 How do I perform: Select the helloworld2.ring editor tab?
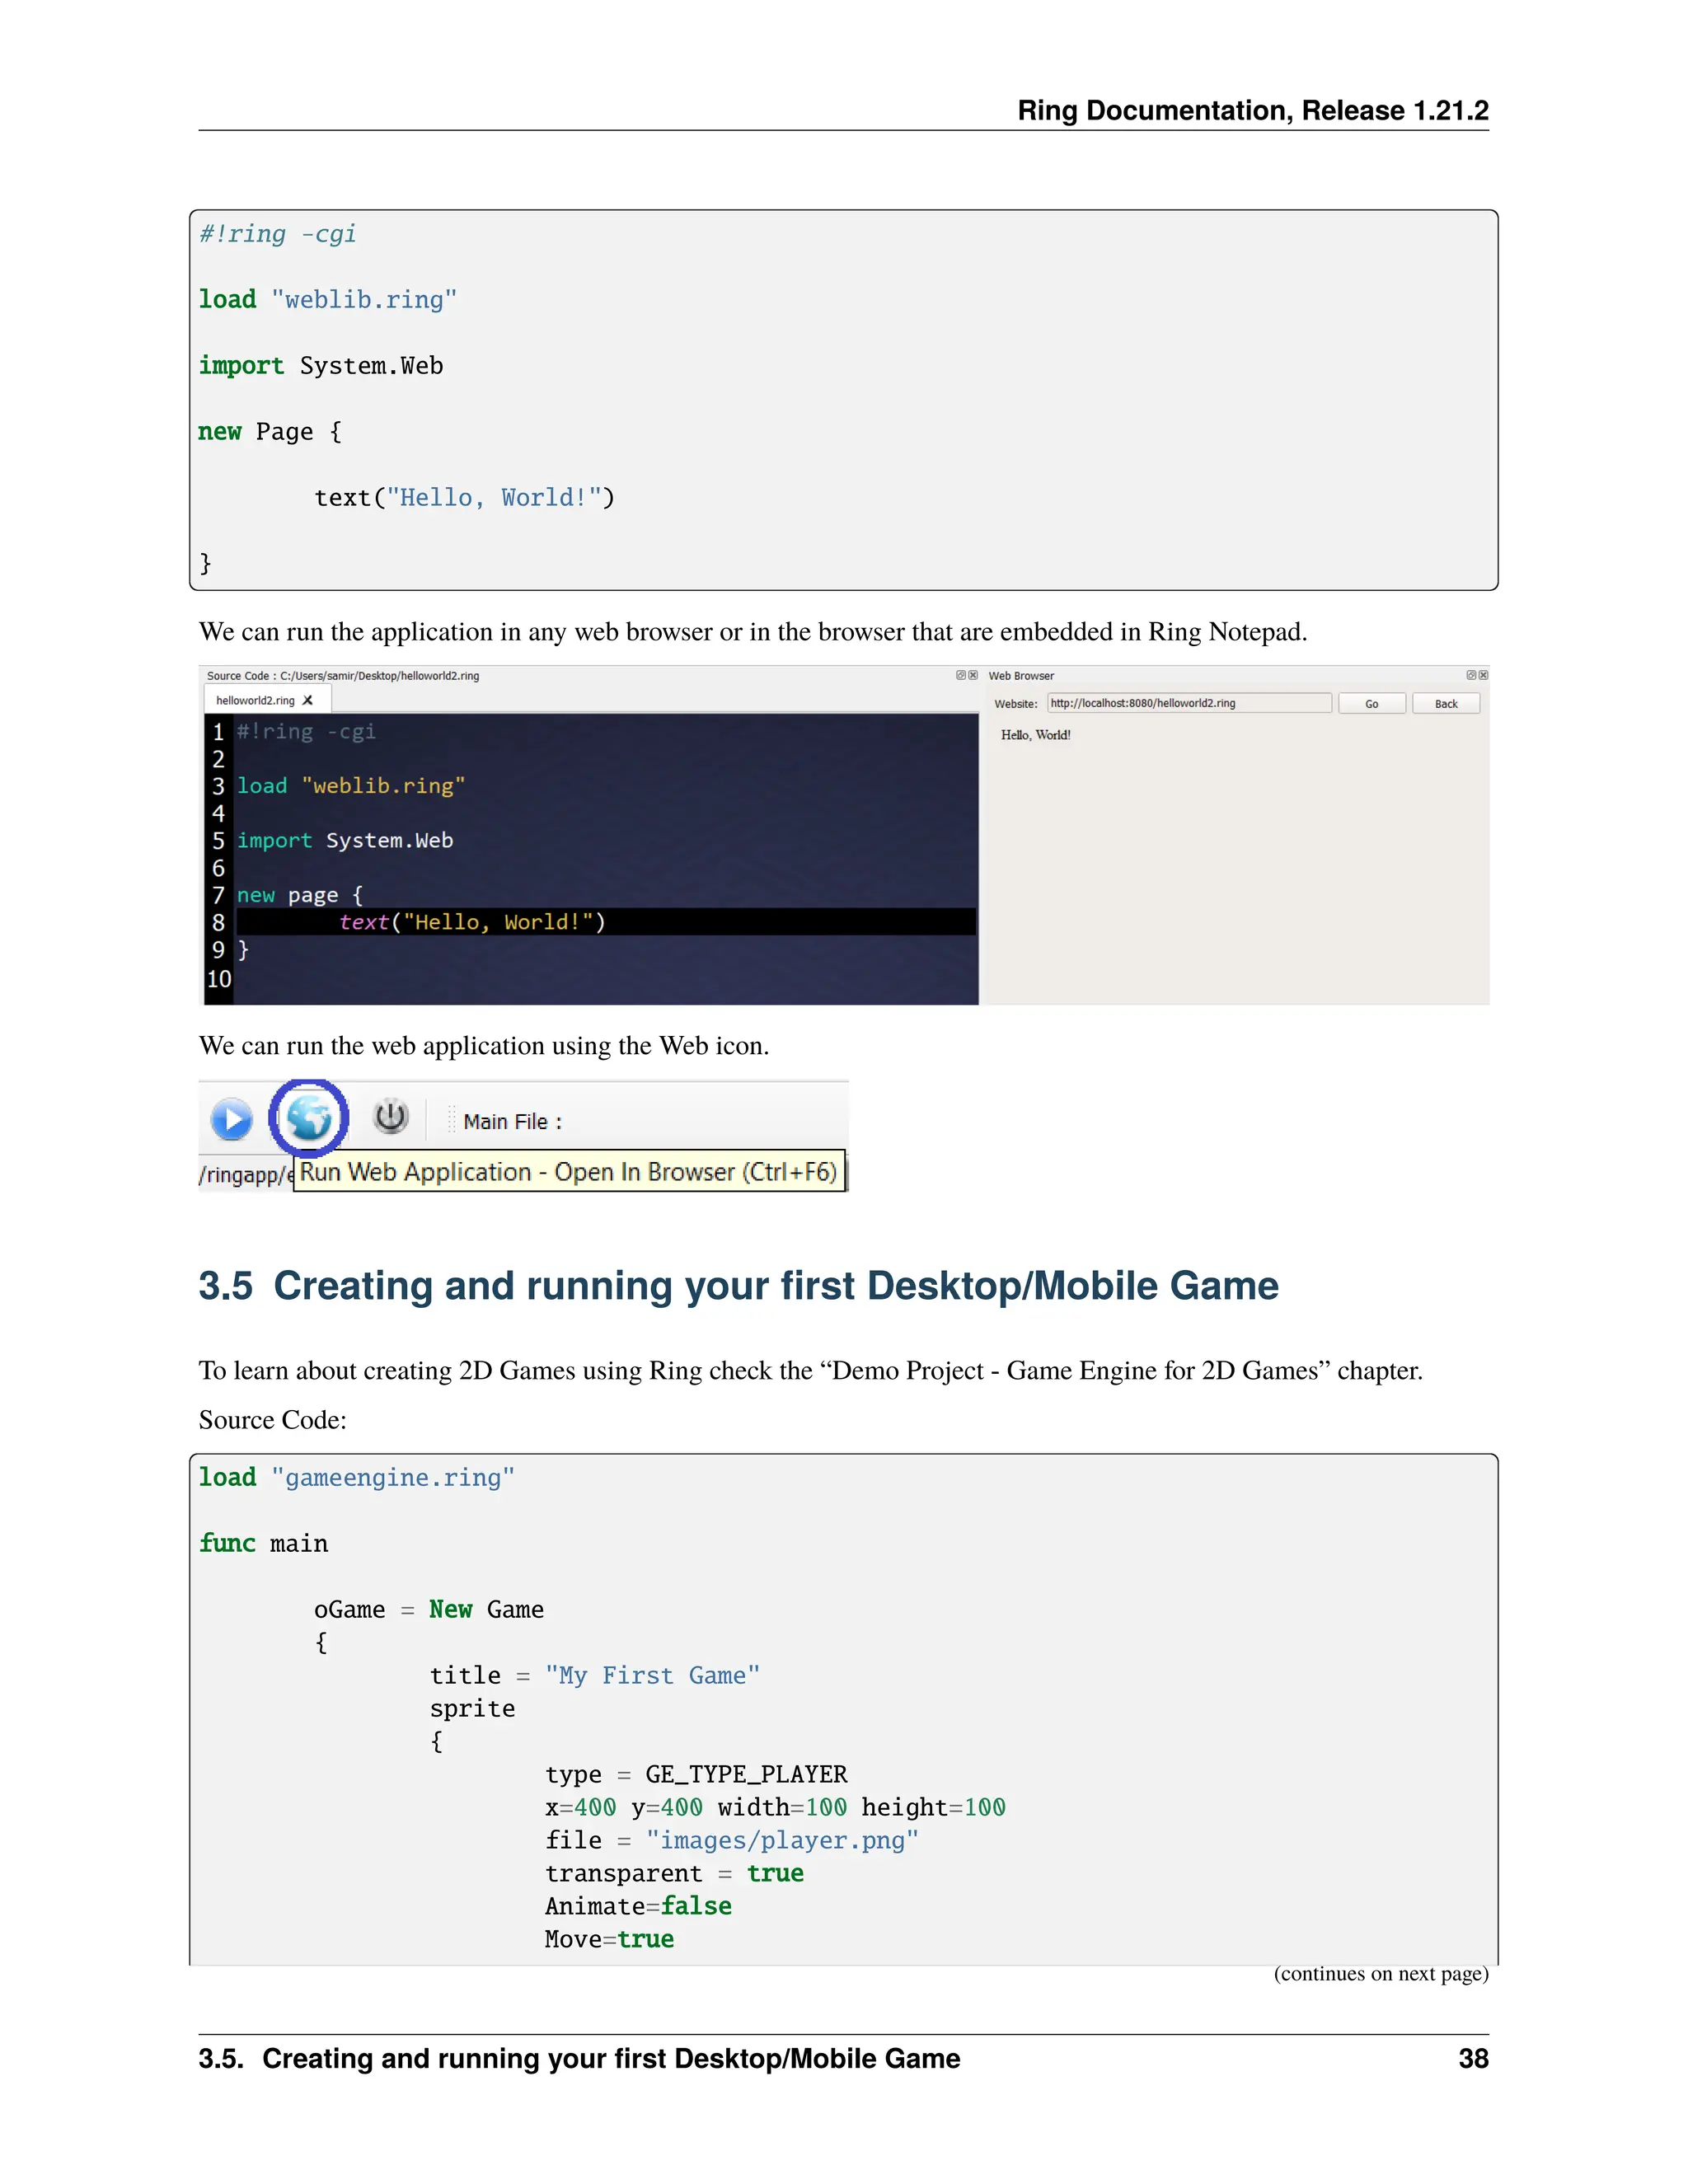(x=256, y=701)
